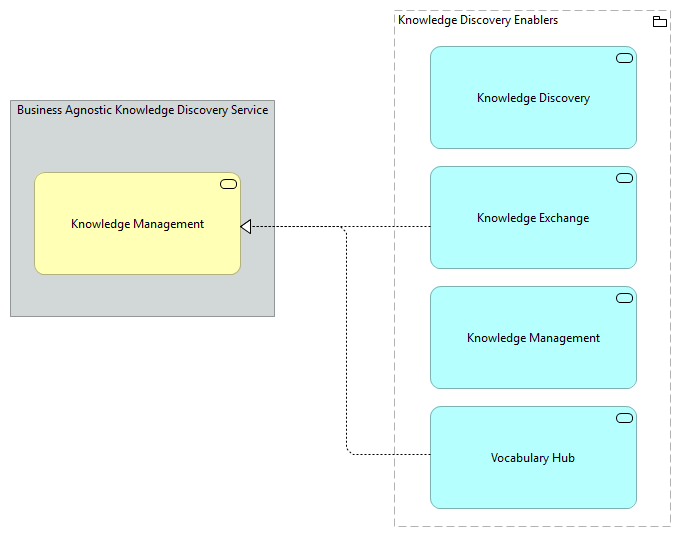Click the Knowledge Exchange label text
This screenshot has width=681, height=537.
pyautogui.click(x=533, y=218)
